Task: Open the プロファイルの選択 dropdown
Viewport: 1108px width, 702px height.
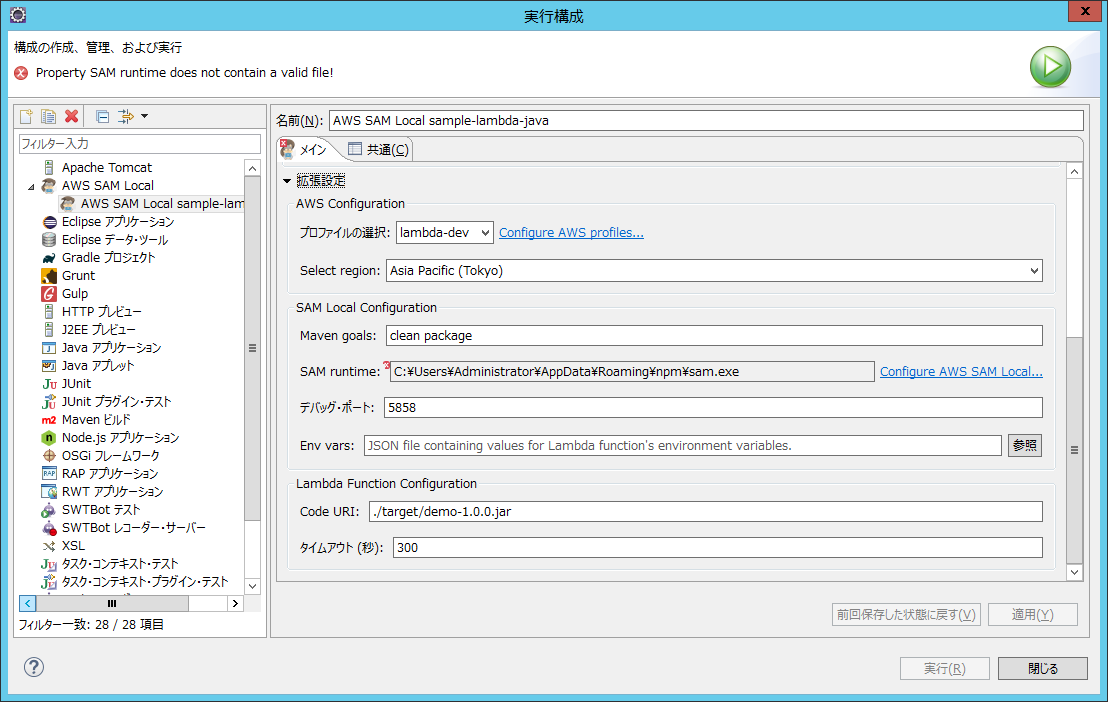Action: point(444,233)
